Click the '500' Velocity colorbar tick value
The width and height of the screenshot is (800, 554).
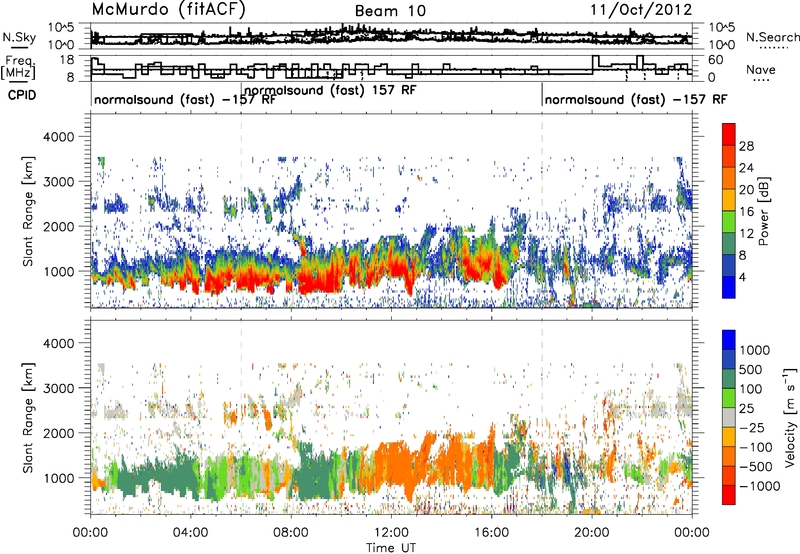[751, 370]
